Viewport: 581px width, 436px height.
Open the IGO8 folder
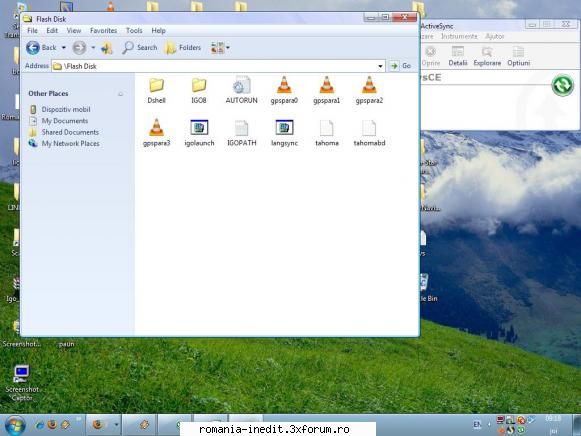point(199,90)
